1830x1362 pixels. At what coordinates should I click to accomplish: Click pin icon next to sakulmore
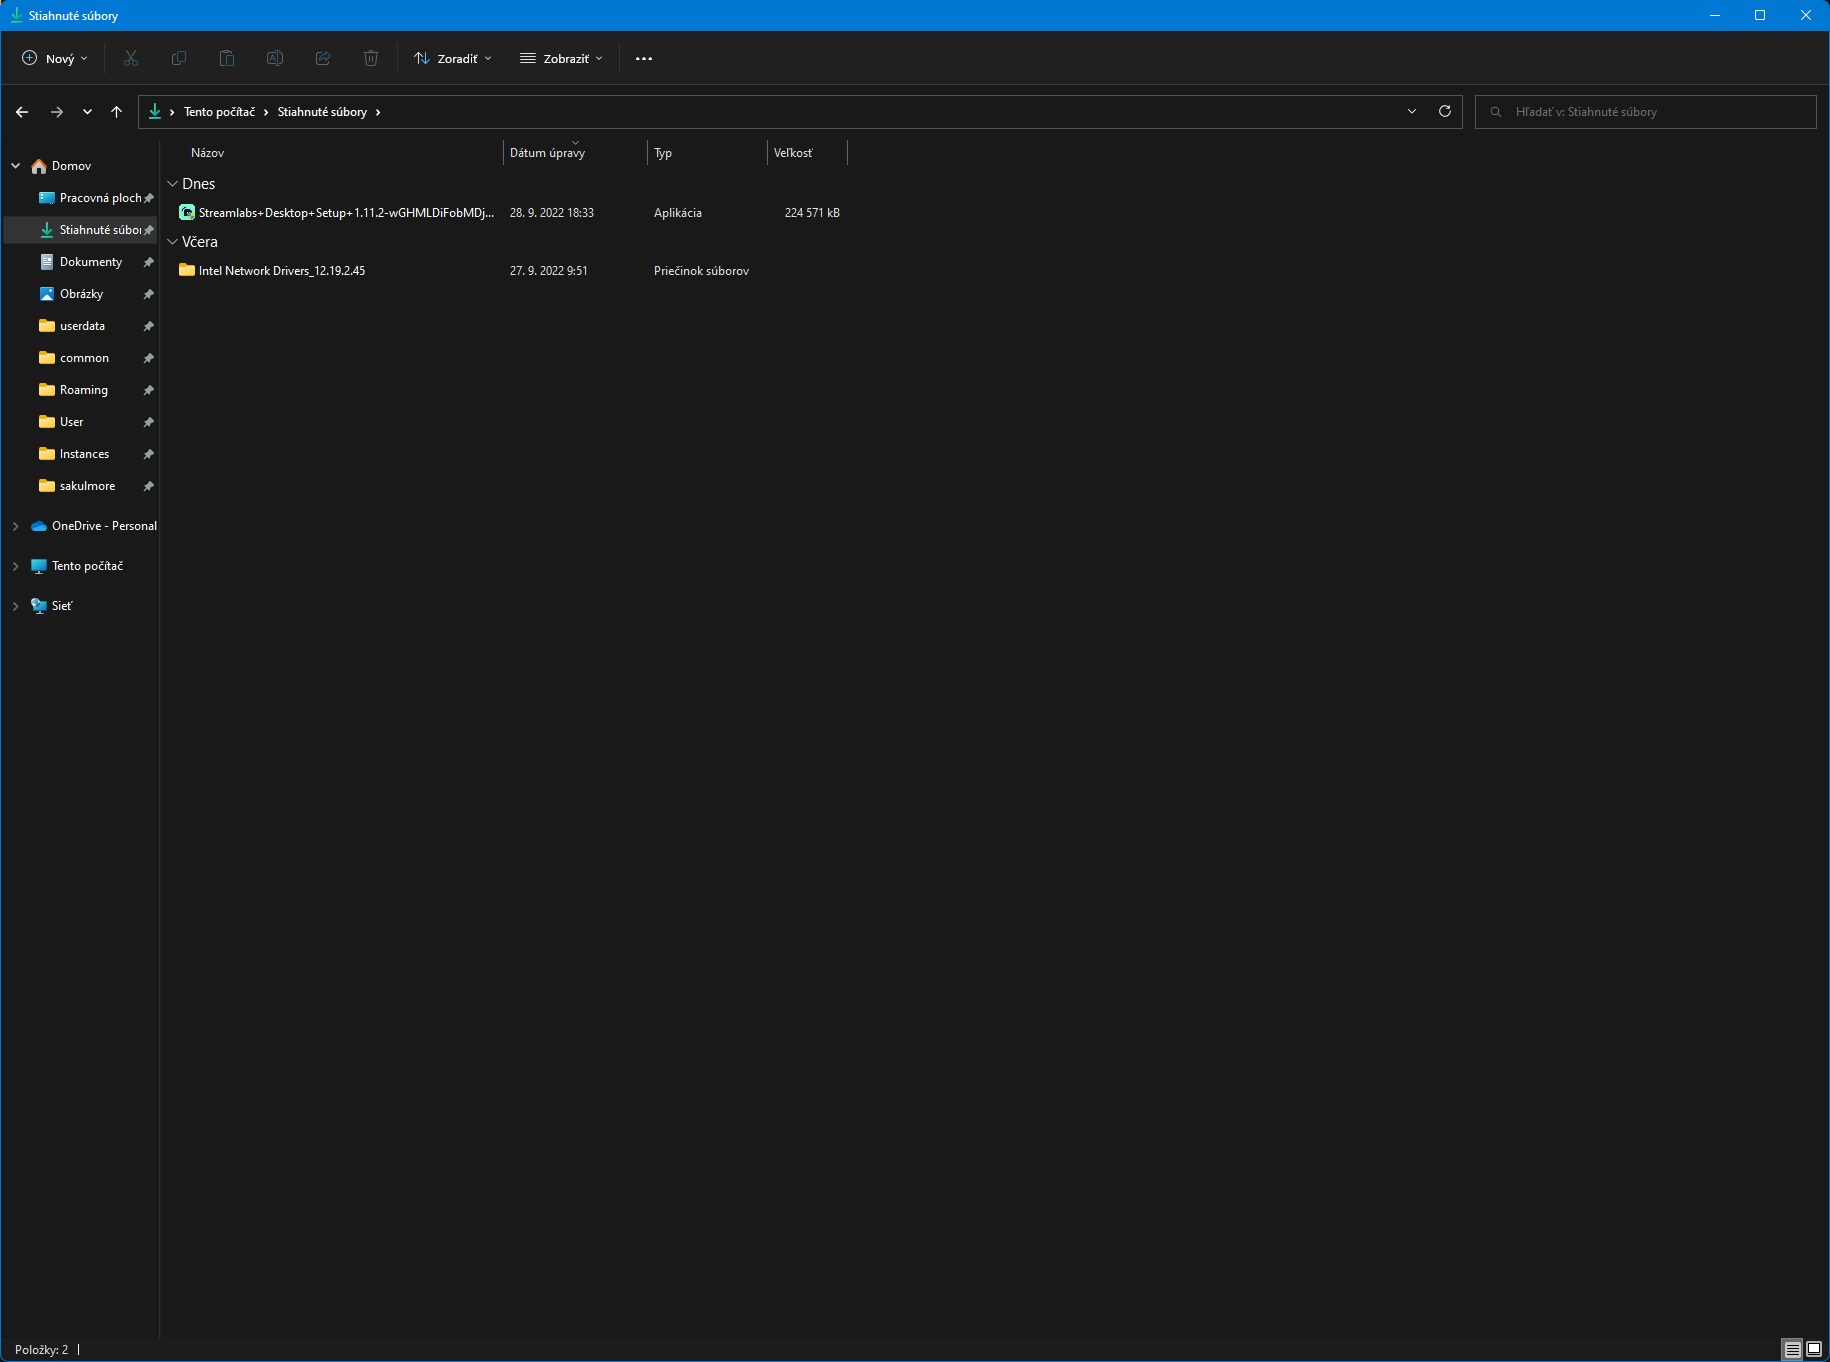click(x=148, y=486)
